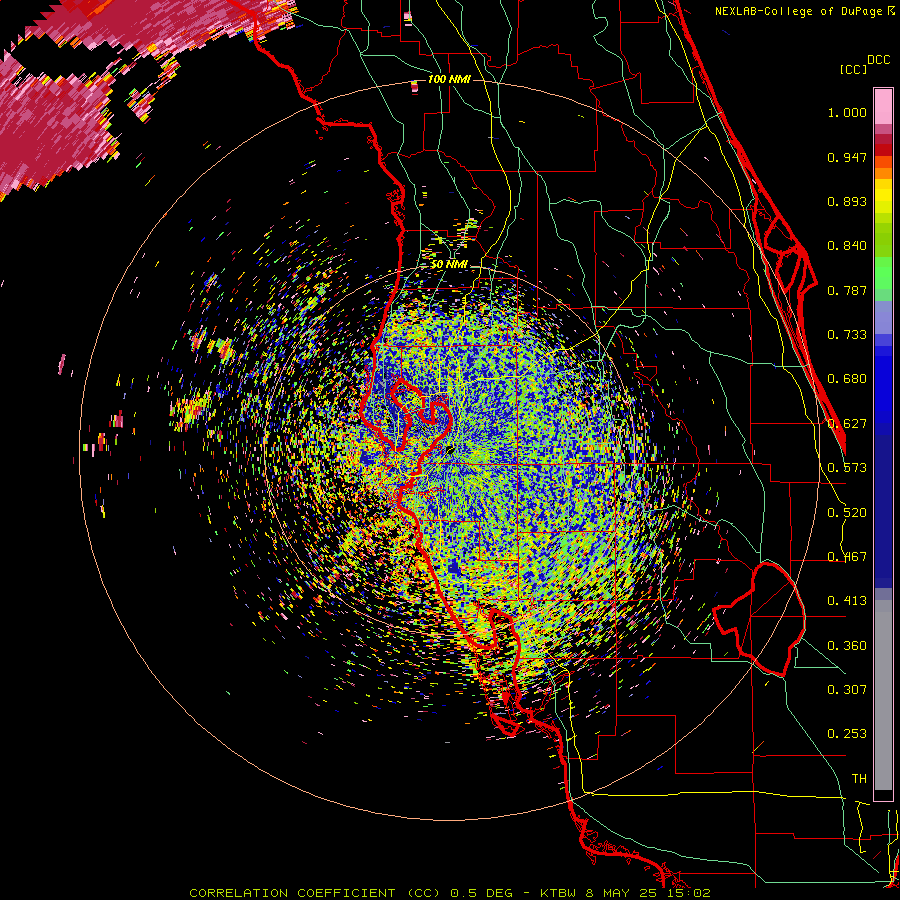The width and height of the screenshot is (900, 900).
Task: Click the 0.787 color scale value
Action: coord(847,290)
